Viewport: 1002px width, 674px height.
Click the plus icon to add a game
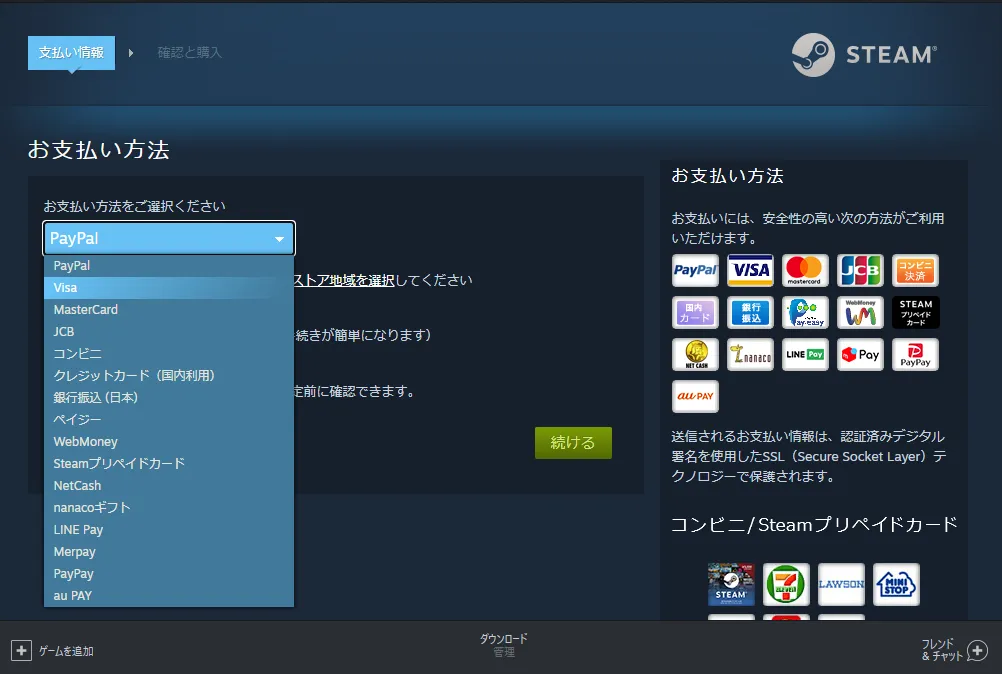[21, 651]
